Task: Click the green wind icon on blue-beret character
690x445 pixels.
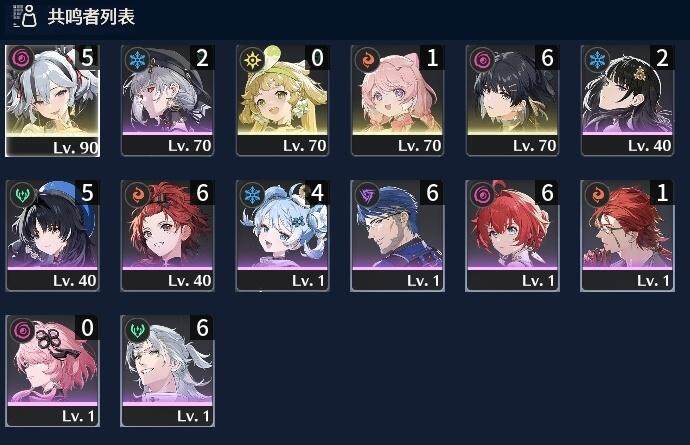Action: 22,194
